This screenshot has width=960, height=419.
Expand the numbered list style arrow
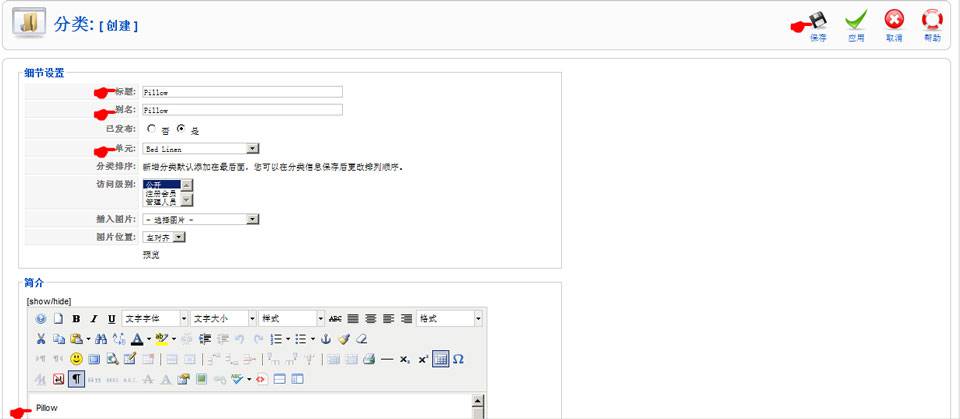(288, 339)
